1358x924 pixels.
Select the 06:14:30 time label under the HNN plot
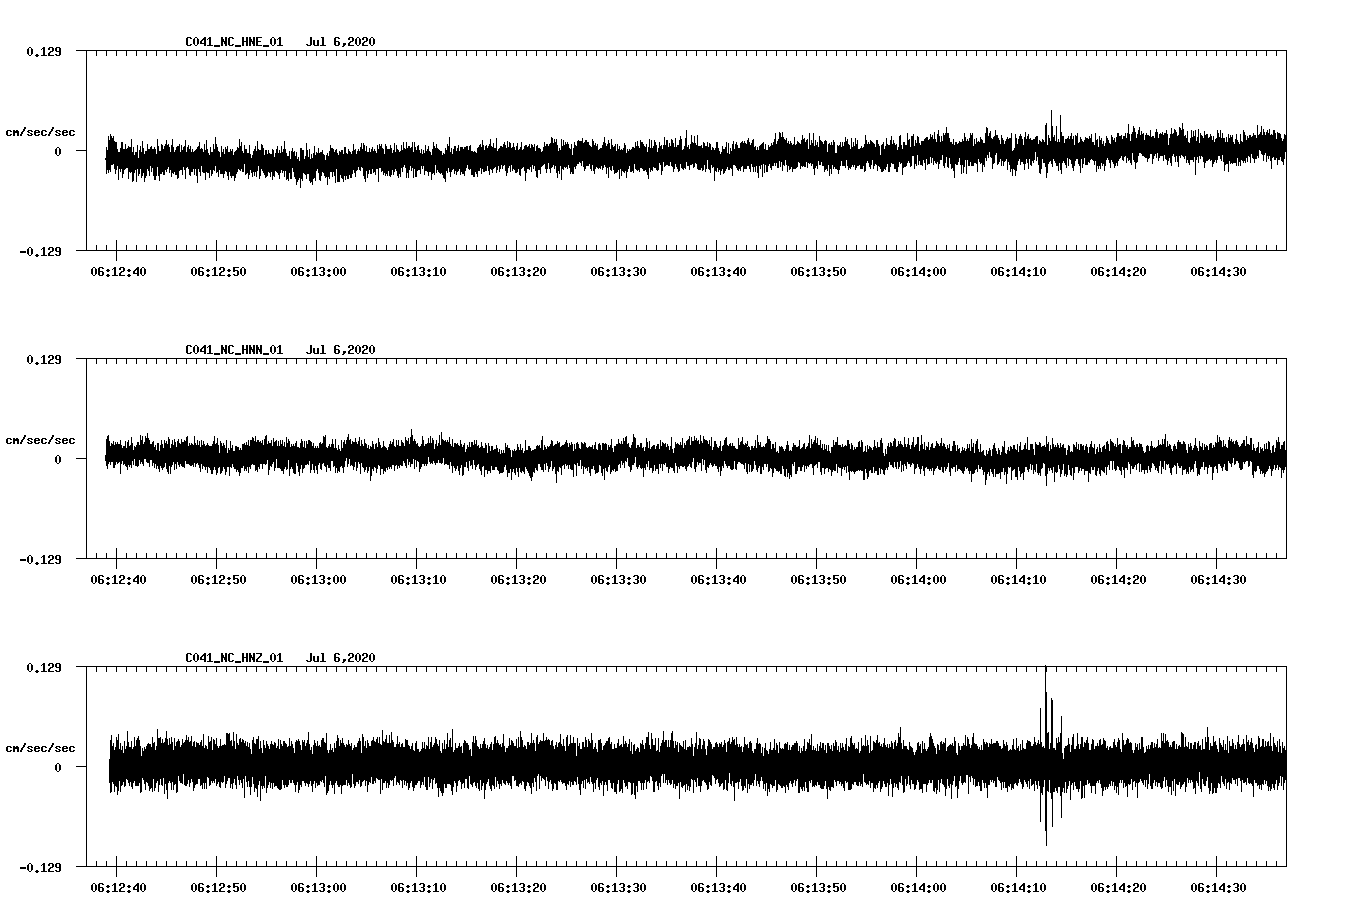tap(1218, 579)
